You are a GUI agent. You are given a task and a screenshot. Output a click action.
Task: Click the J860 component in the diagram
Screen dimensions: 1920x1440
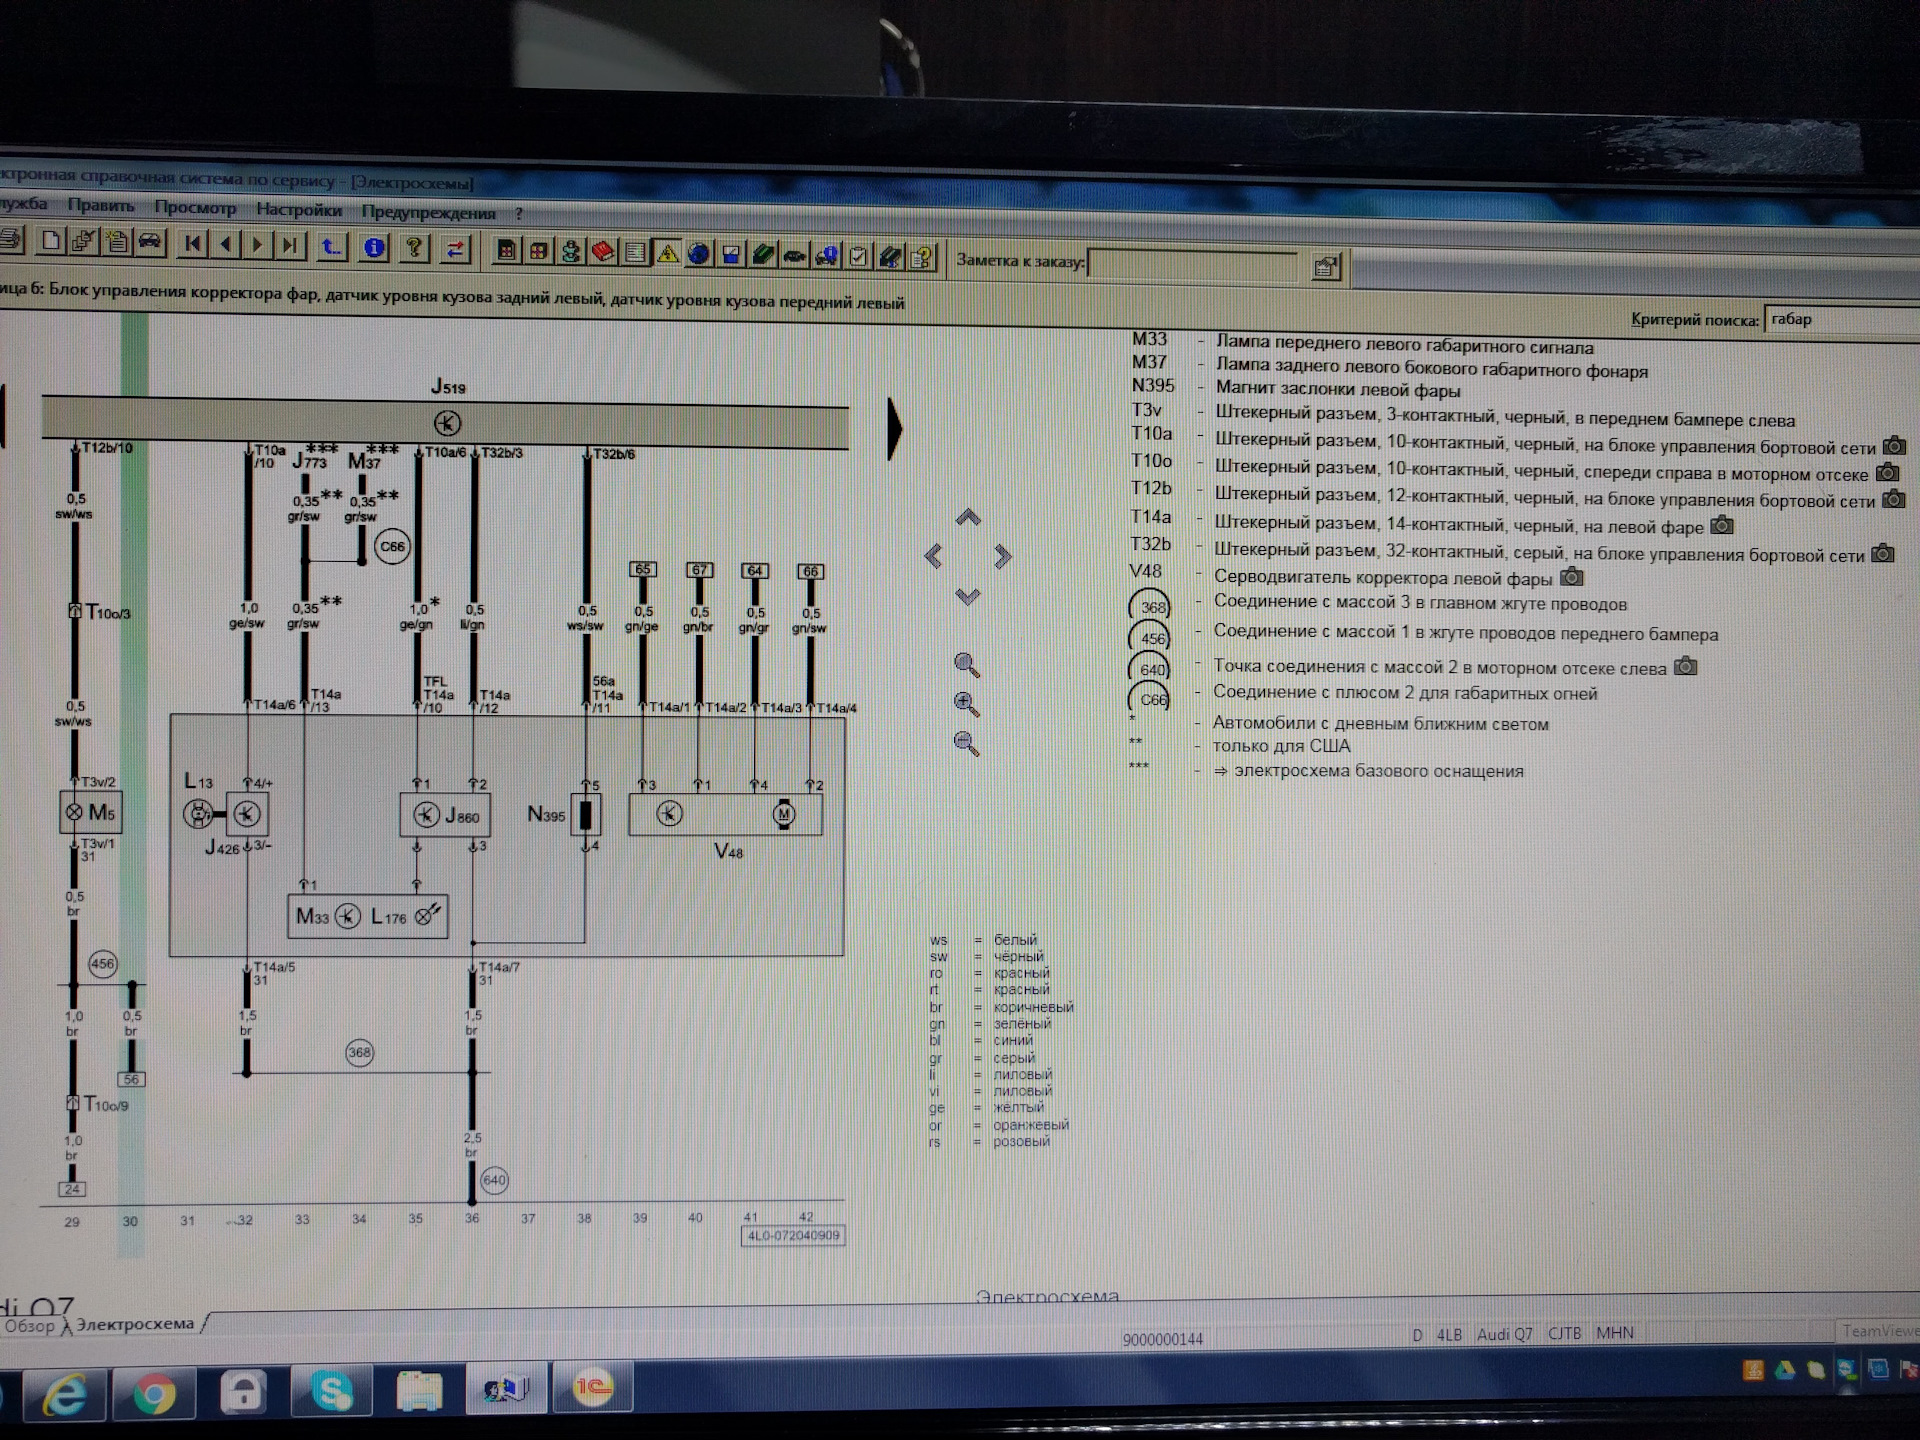click(445, 816)
